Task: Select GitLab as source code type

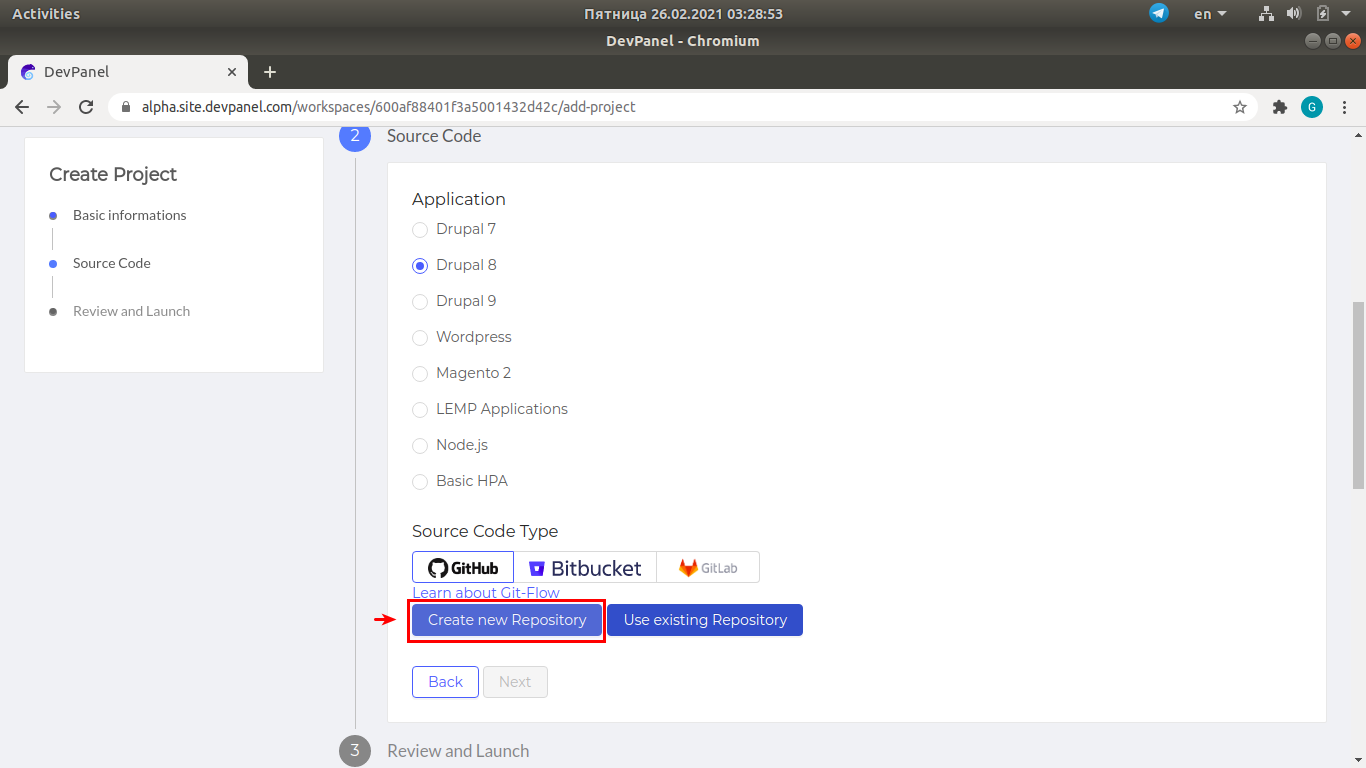Action: pos(708,566)
